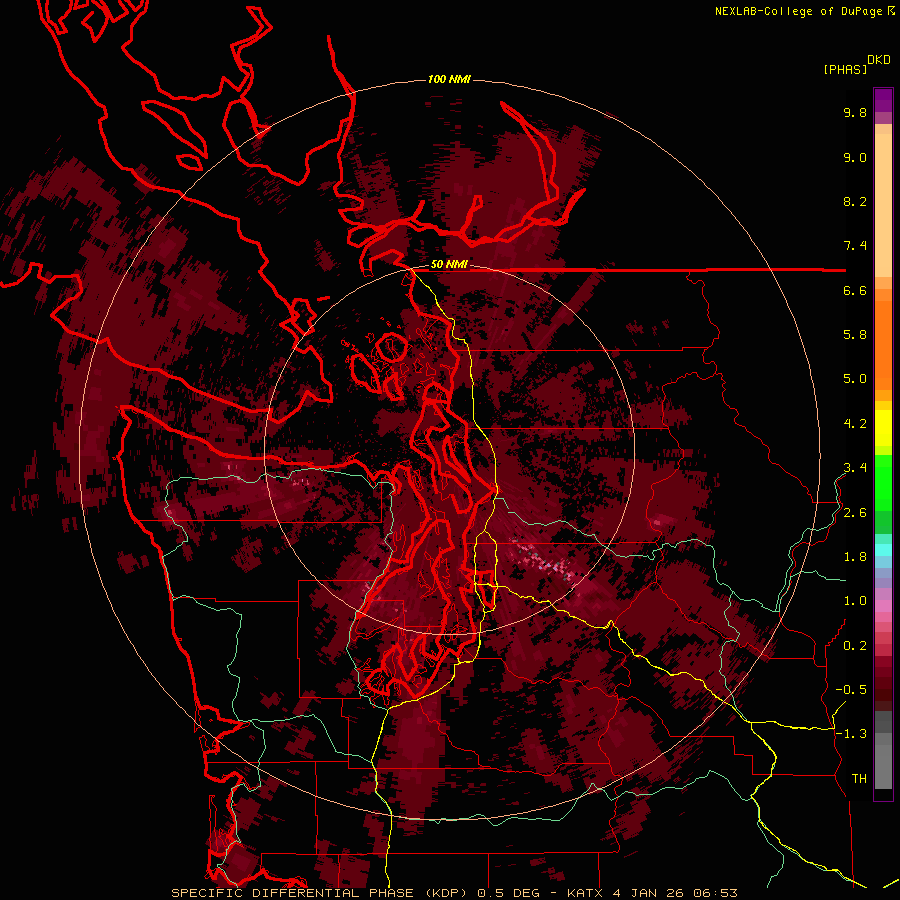
Task: Click the -0.5 value on color scale
Action: 851,690
